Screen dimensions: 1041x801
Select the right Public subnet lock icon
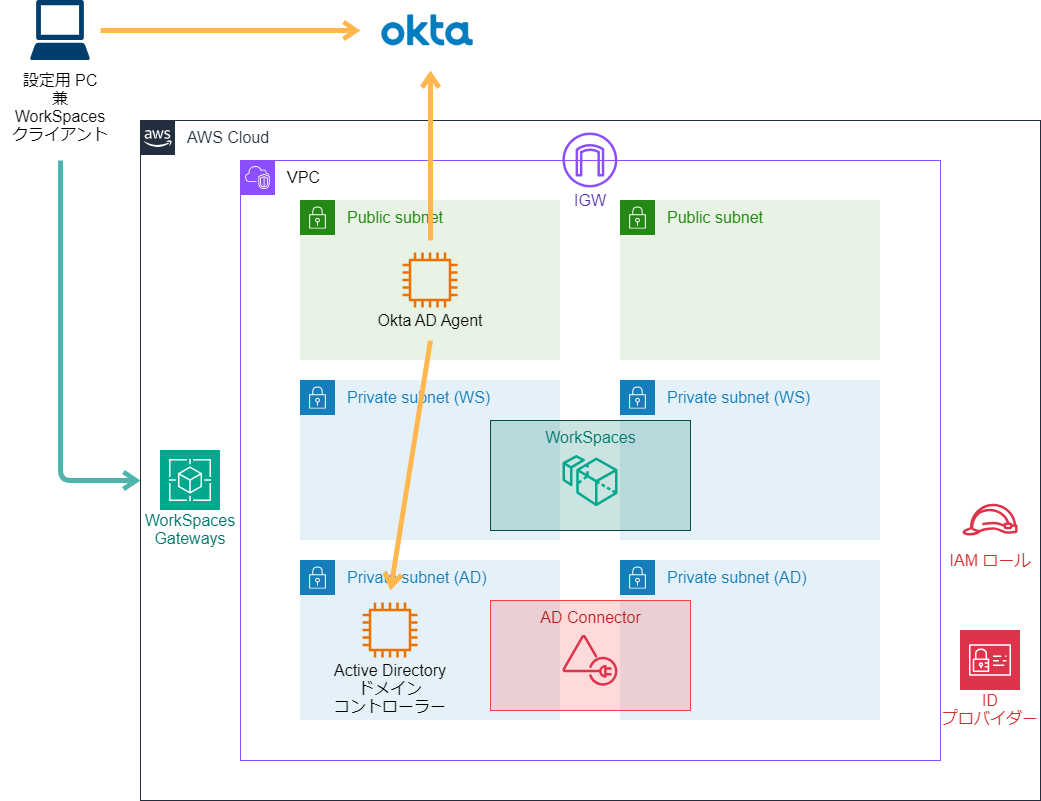point(637,217)
